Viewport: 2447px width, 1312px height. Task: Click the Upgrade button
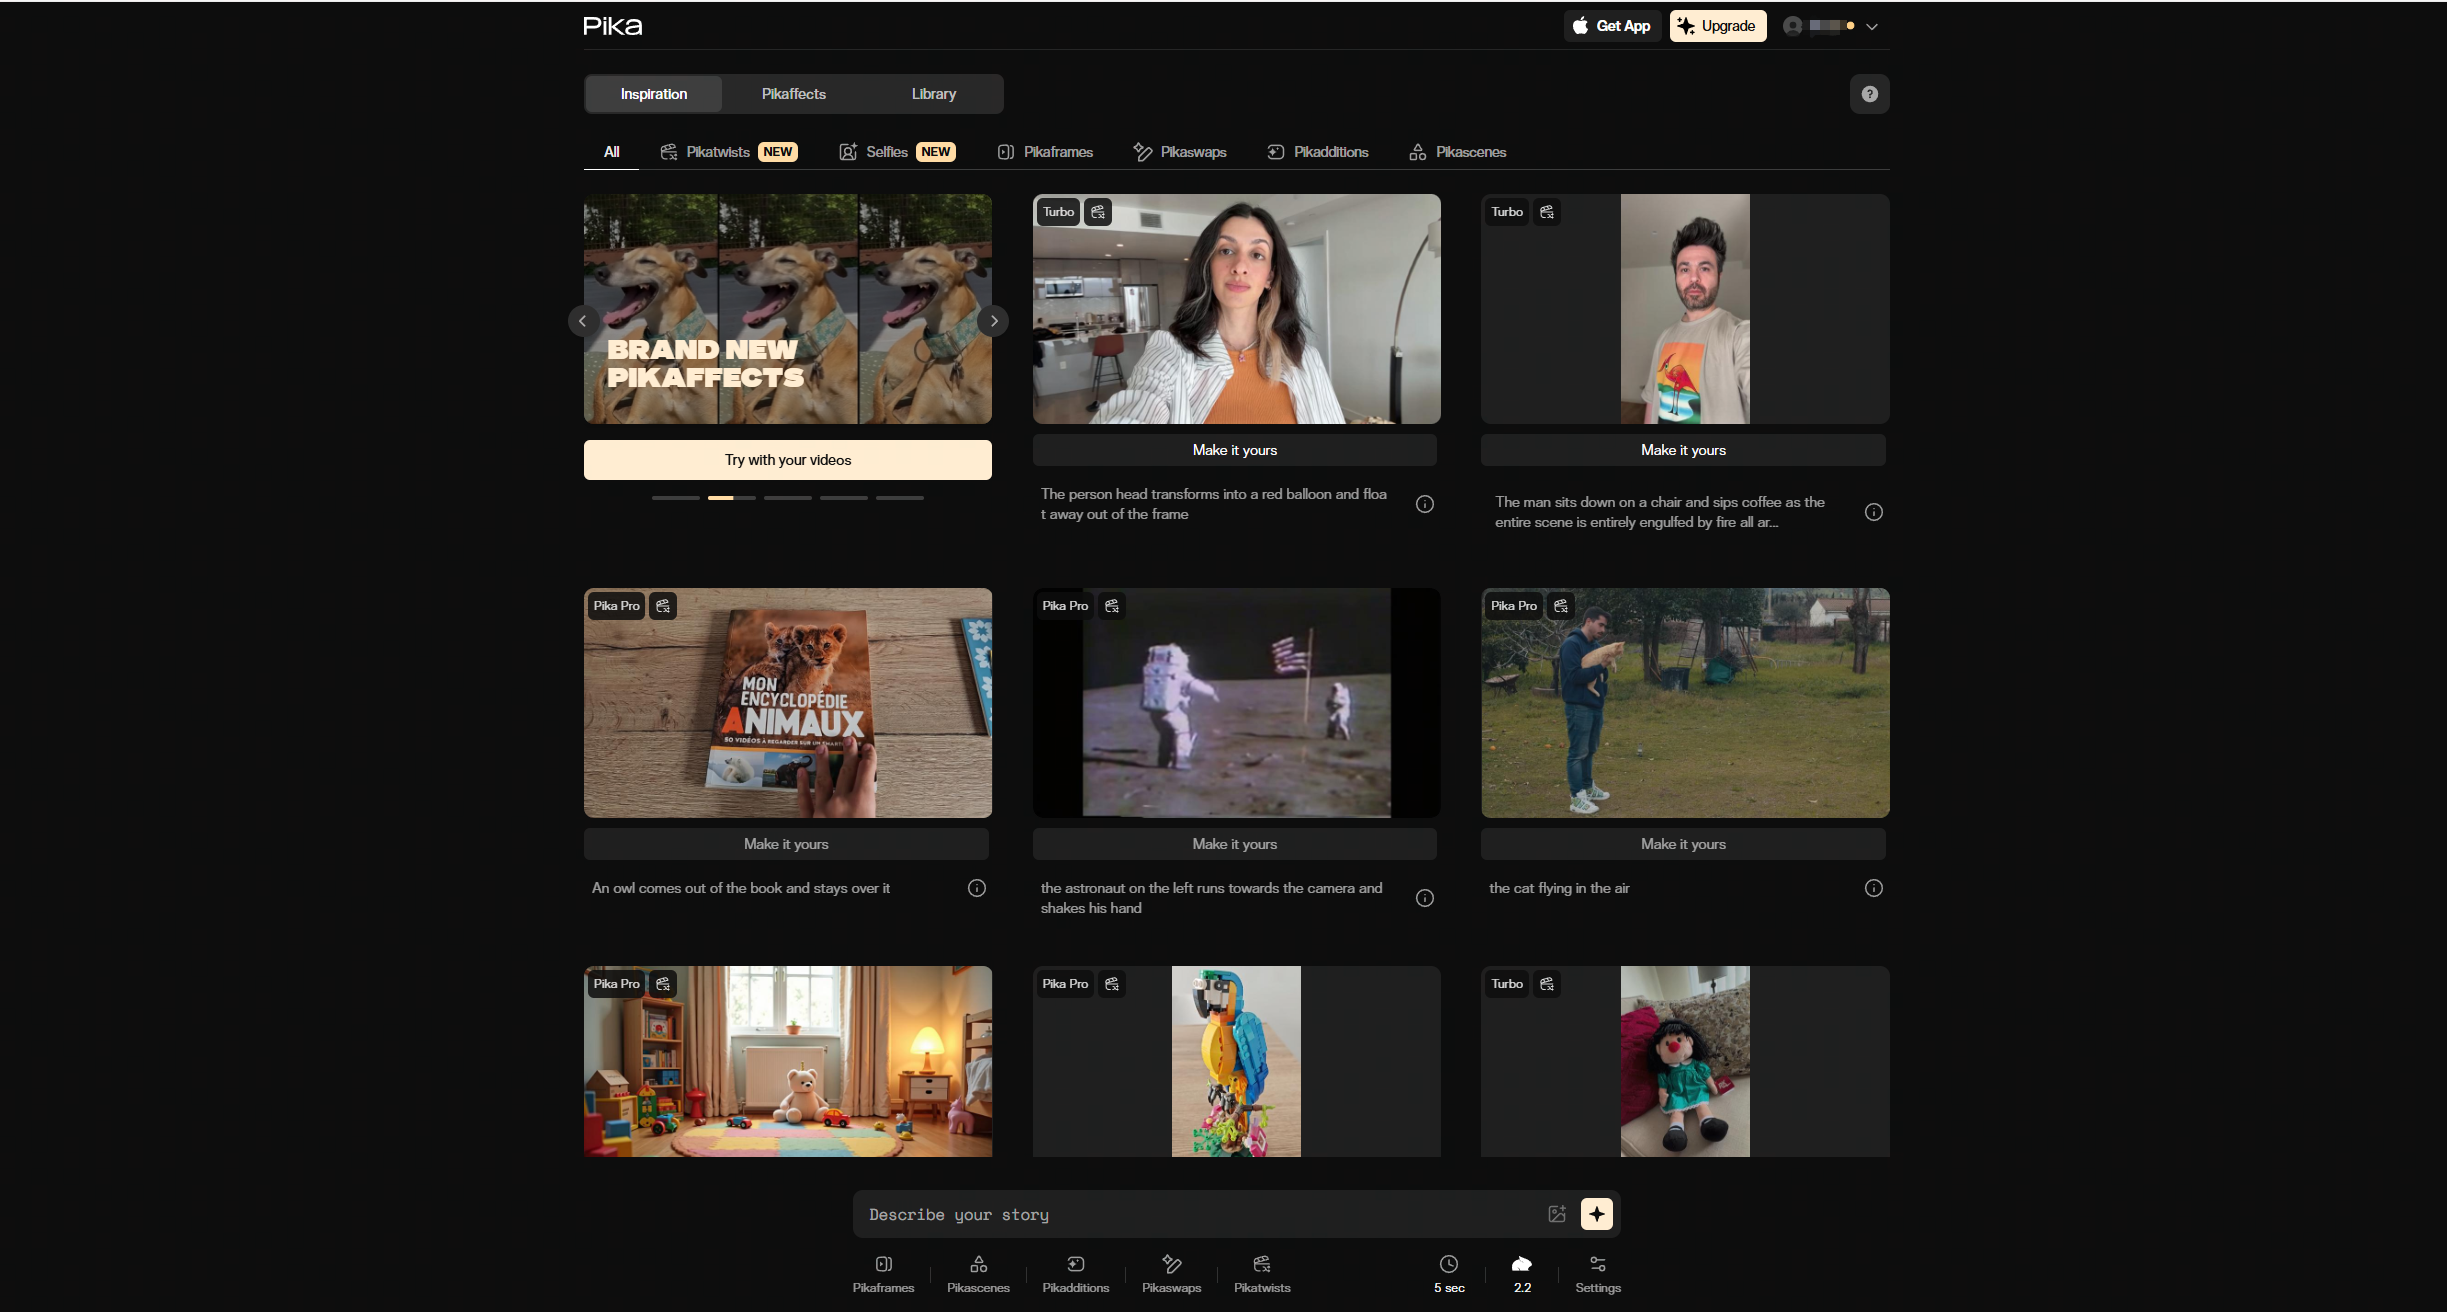(1717, 26)
